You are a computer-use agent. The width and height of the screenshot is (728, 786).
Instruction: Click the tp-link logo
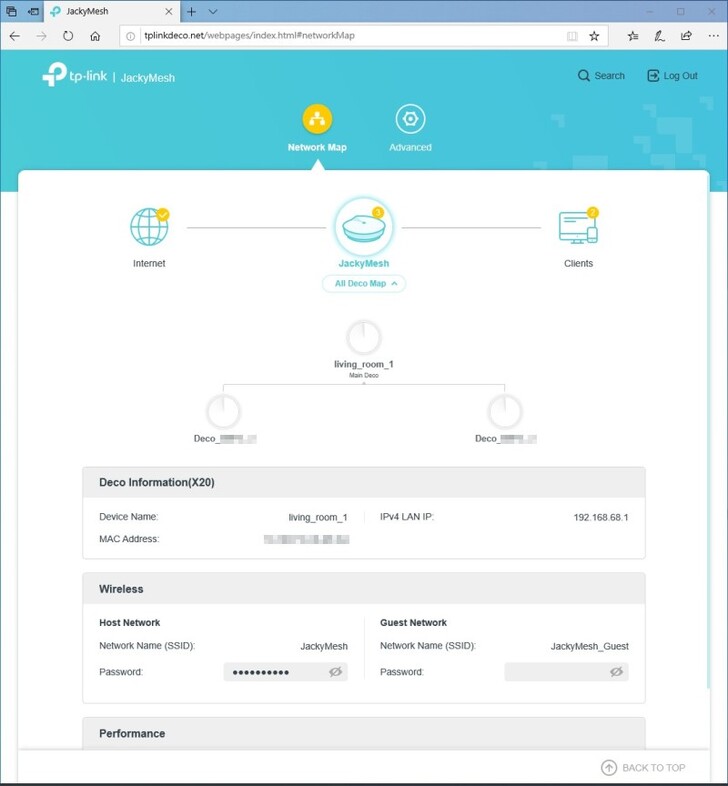pyautogui.click(x=75, y=75)
